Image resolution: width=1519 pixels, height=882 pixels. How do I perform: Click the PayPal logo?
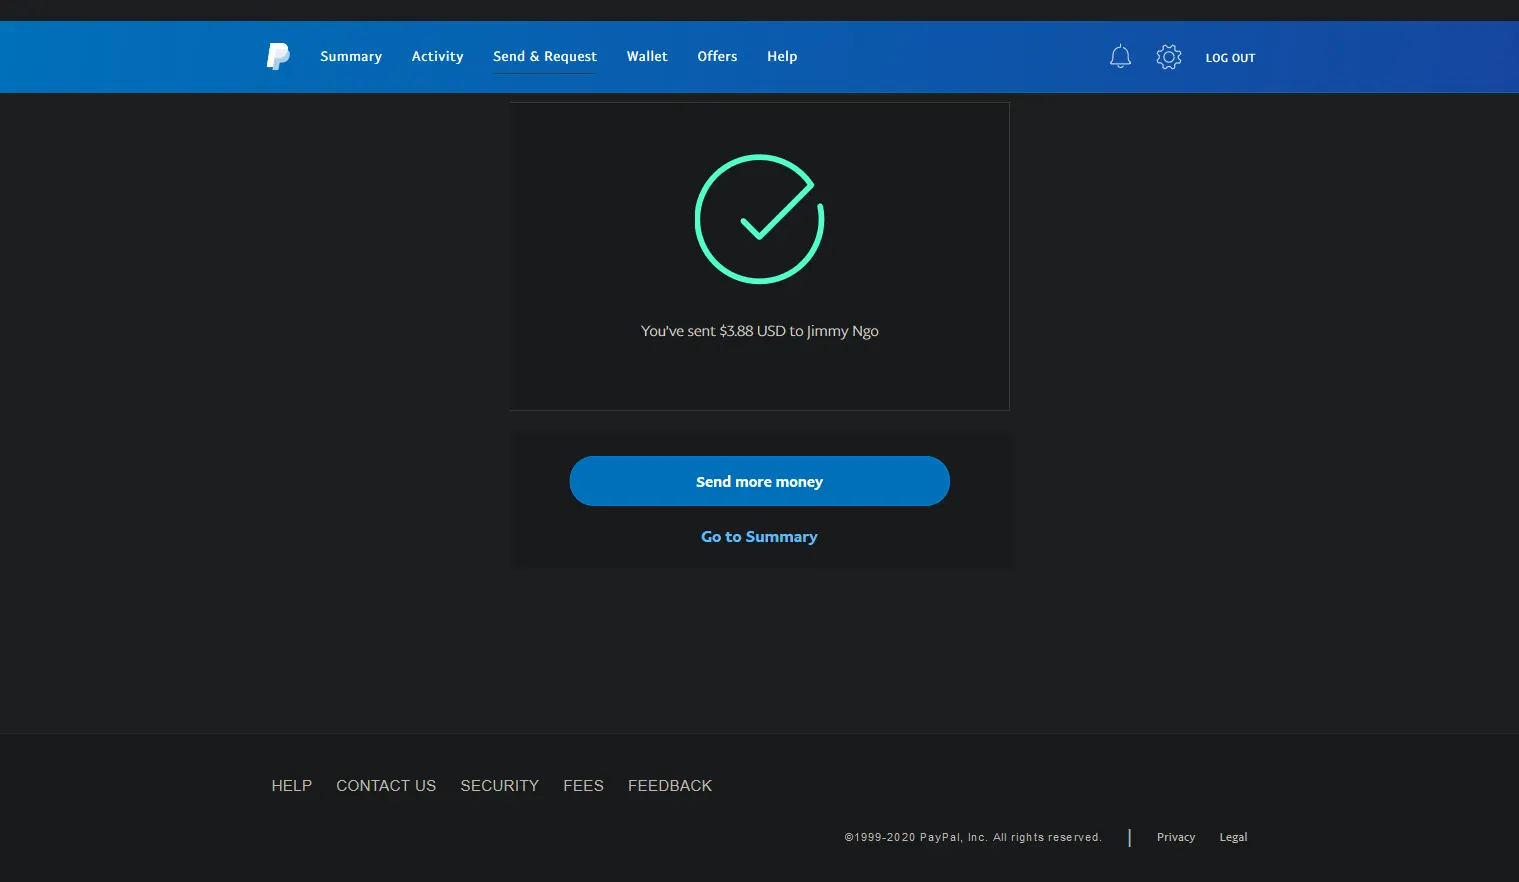pyautogui.click(x=278, y=56)
